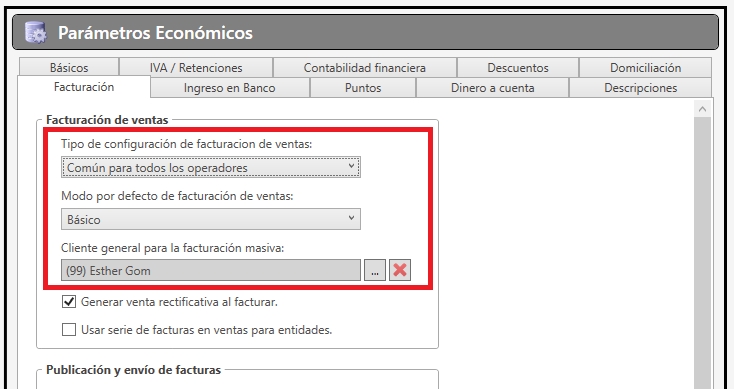734x389 pixels.
Task: Open the IVA / Retenciones tab
Action: (x=196, y=67)
